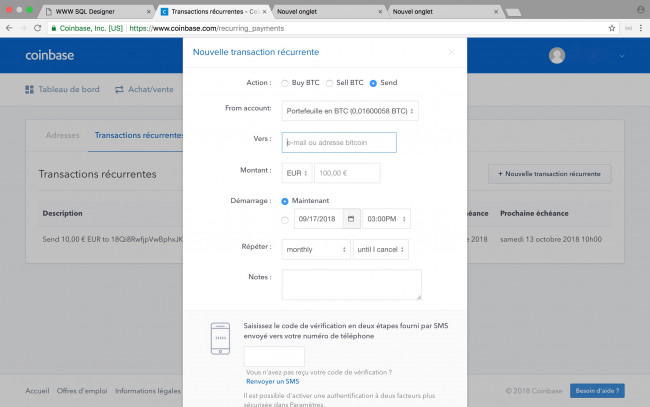Click Renvoyer un SMS link
The image size is (650, 407).
click(x=272, y=381)
